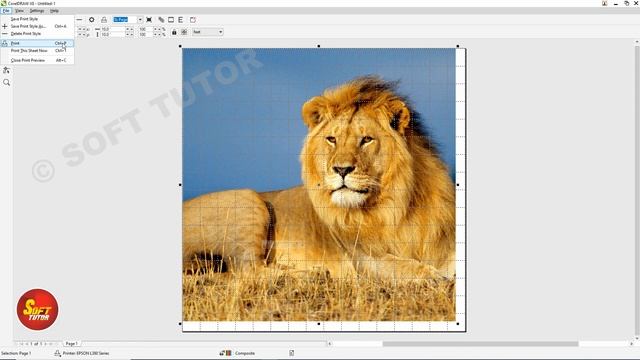This screenshot has width=640, height=360.
Task: Click the Page 1 tab
Action: pos(71,344)
